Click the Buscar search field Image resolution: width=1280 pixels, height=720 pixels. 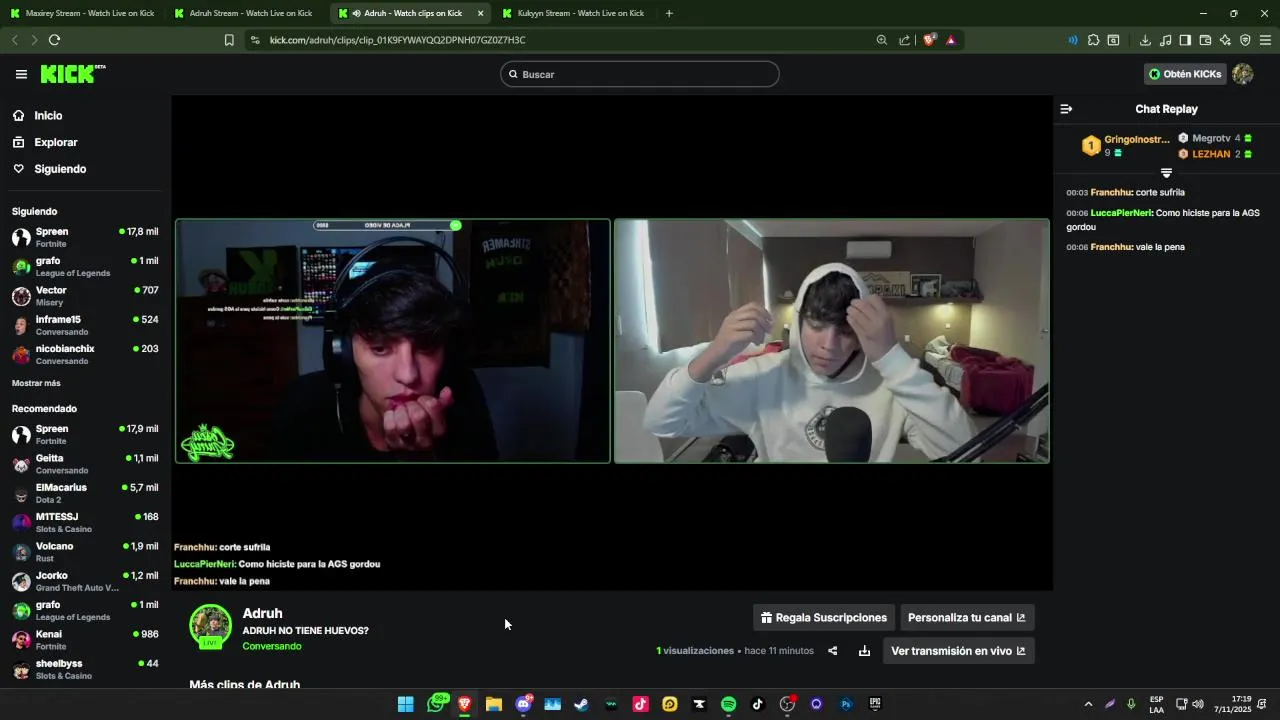click(640, 74)
